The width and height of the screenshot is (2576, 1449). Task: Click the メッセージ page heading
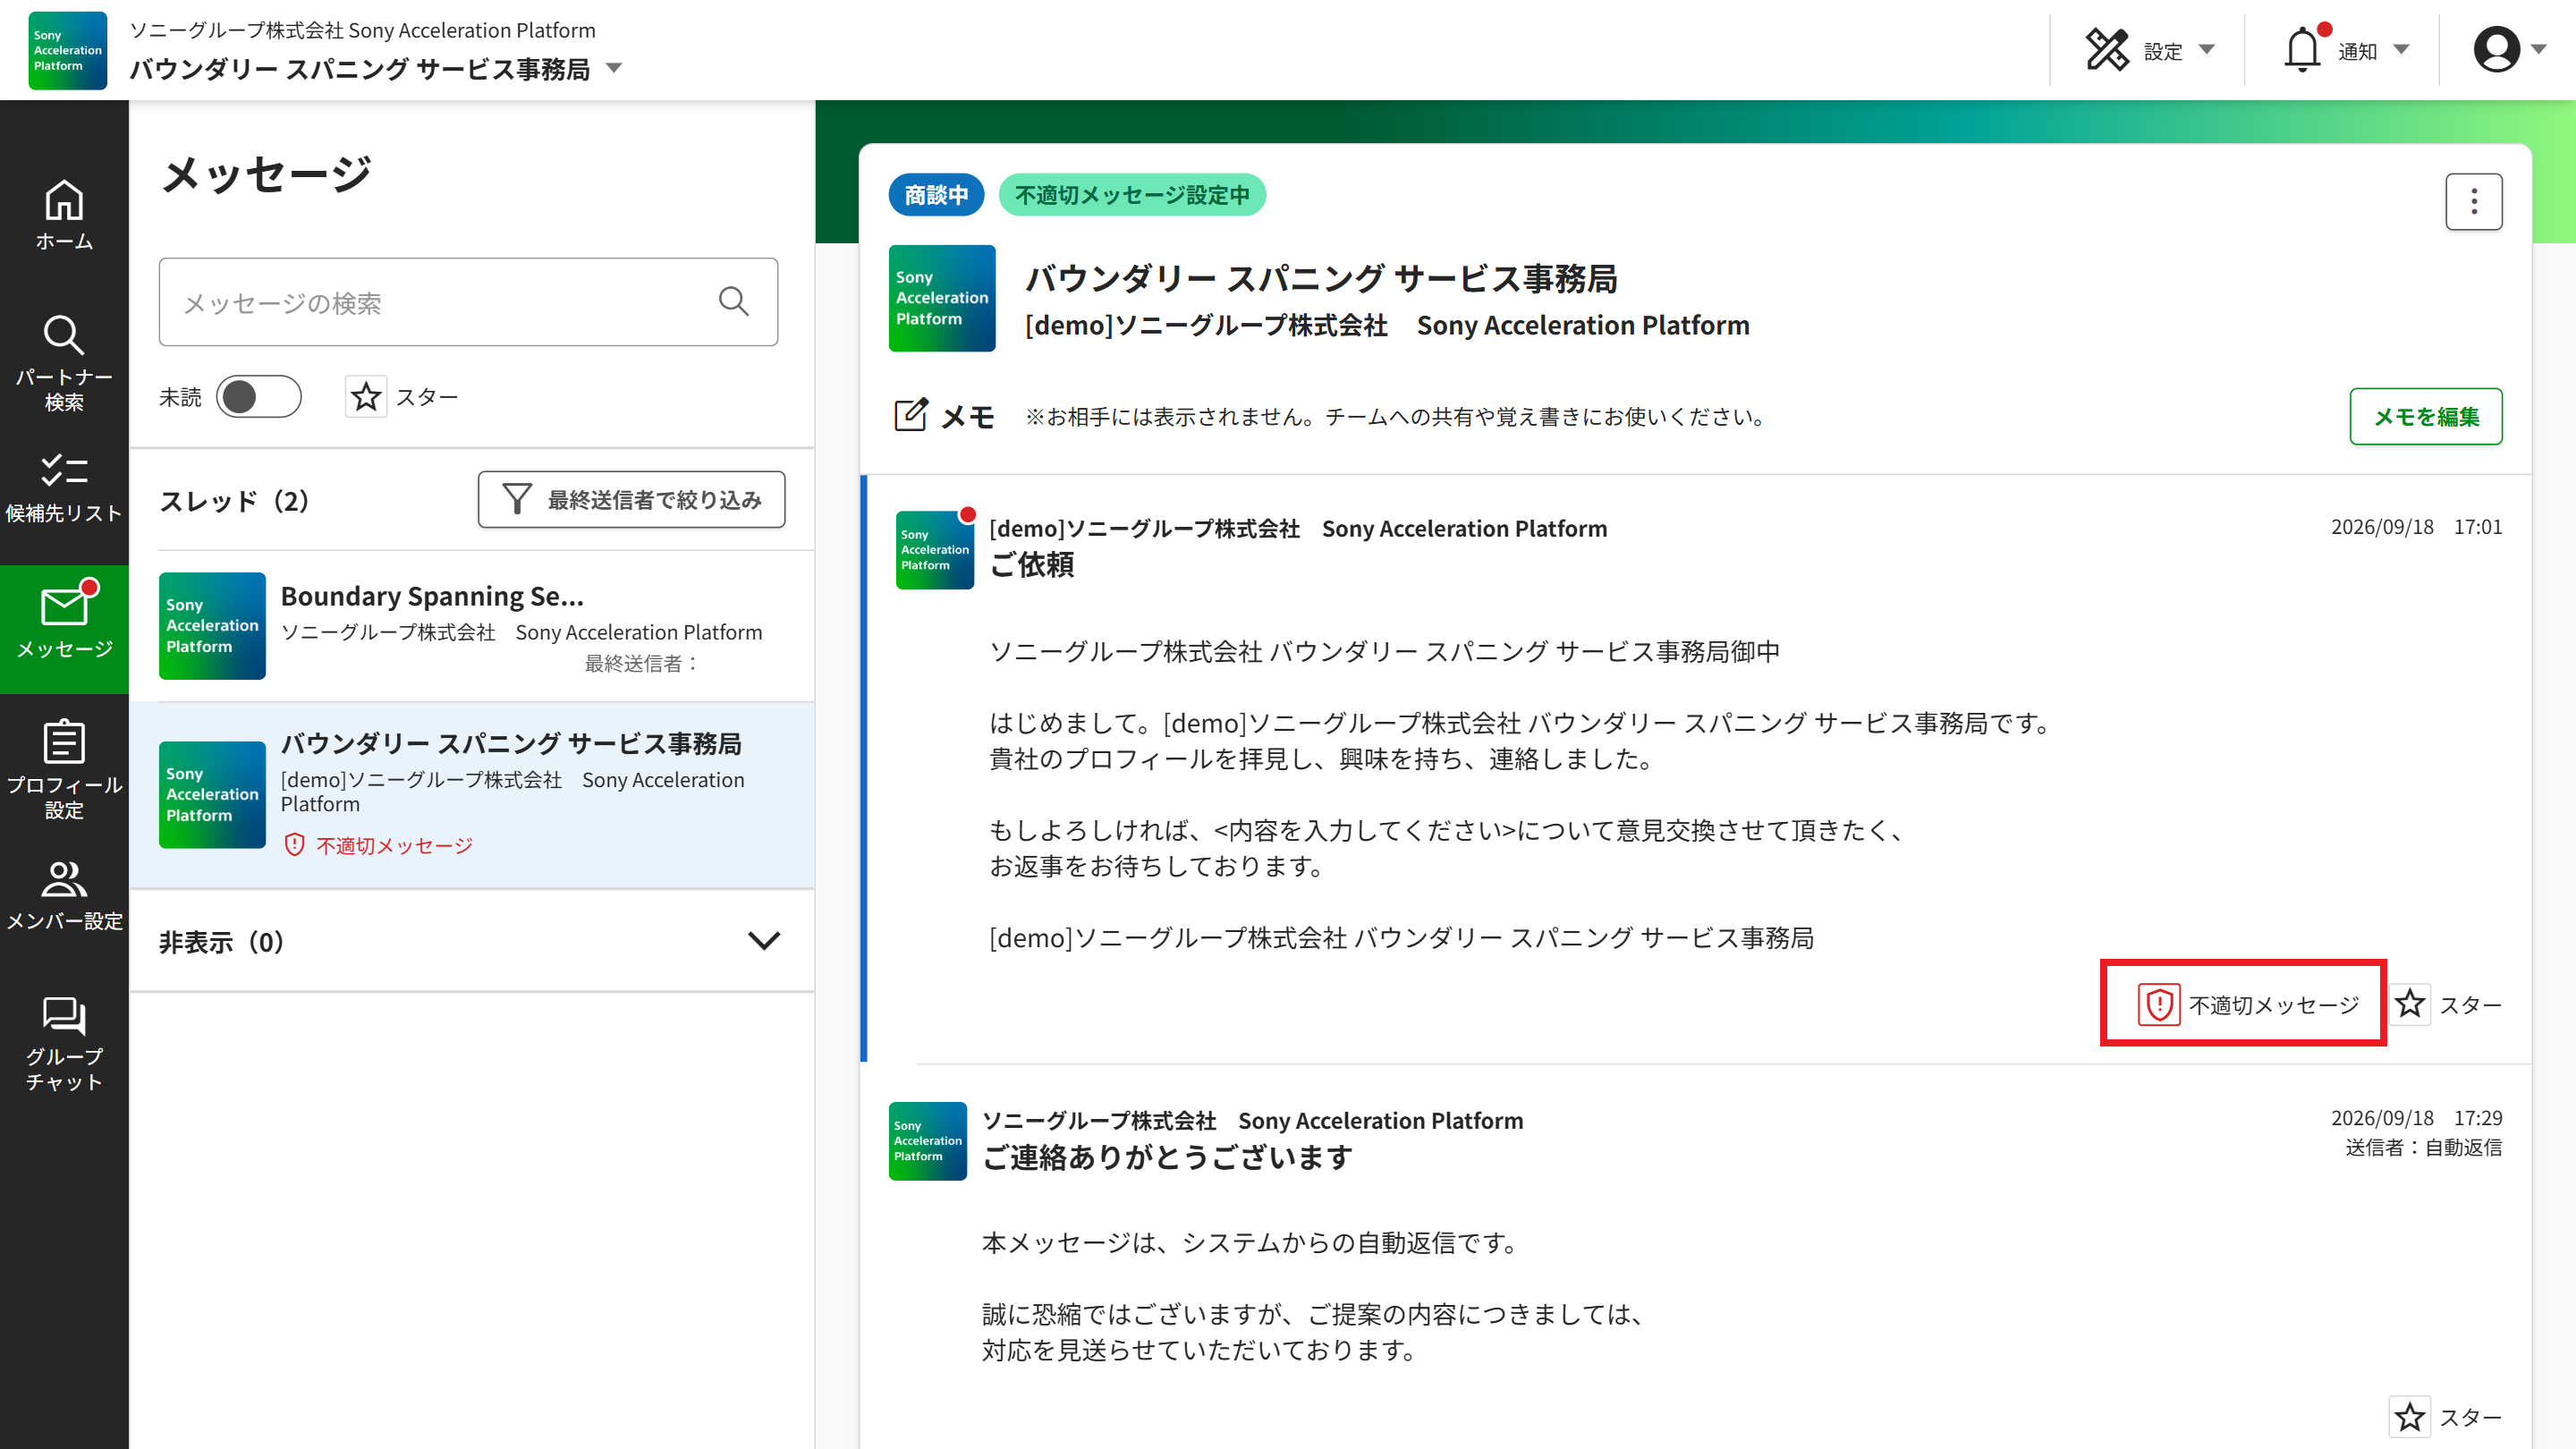click(x=266, y=174)
